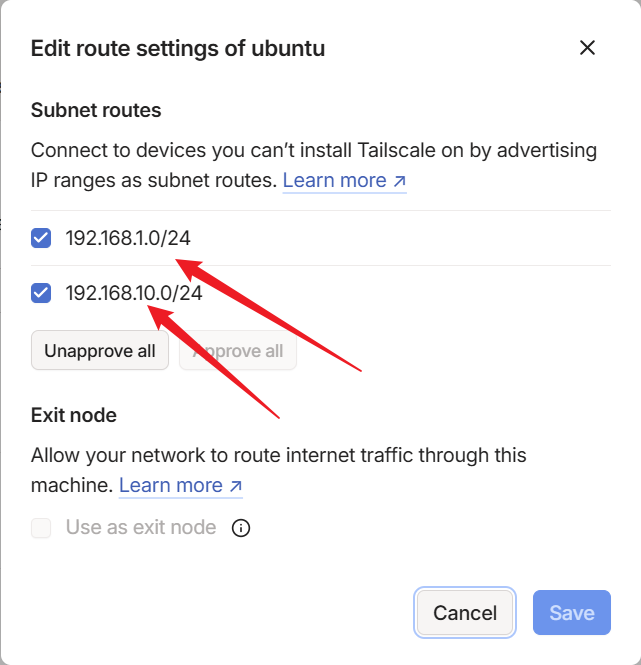This screenshot has width=641, height=665.
Task: Click the 192.168.10.0/24 route label
Action: click(134, 293)
